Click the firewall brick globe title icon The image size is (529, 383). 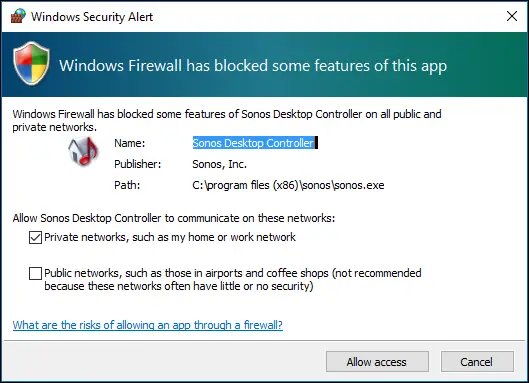click(18, 16)
